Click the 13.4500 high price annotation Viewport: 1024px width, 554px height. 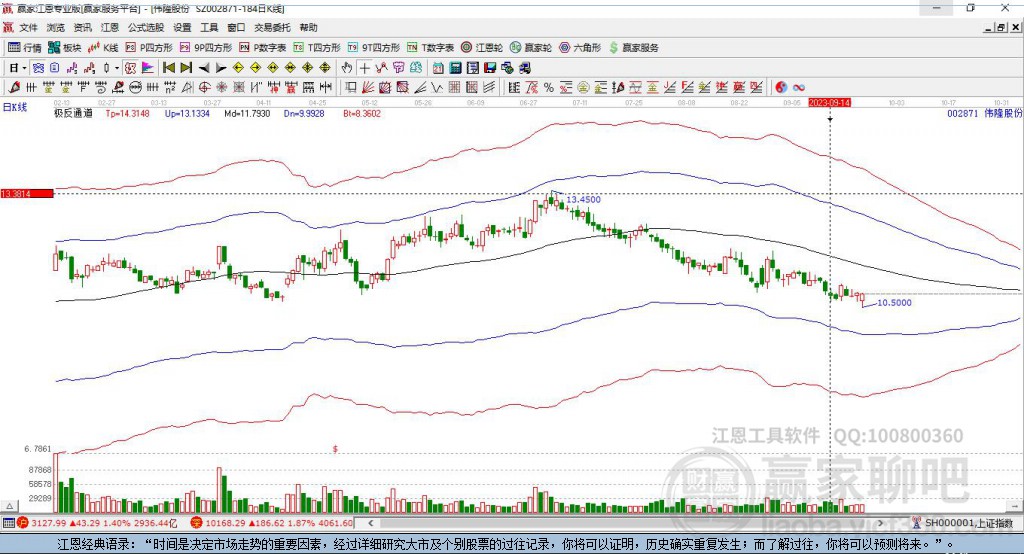(583, 199)
